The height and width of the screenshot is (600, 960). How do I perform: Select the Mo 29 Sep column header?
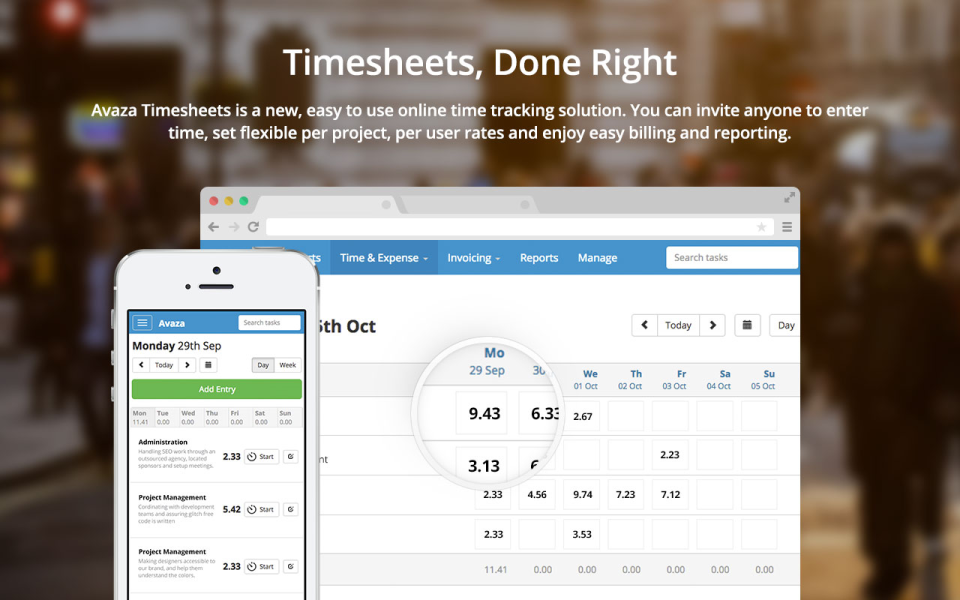(487, 361)
